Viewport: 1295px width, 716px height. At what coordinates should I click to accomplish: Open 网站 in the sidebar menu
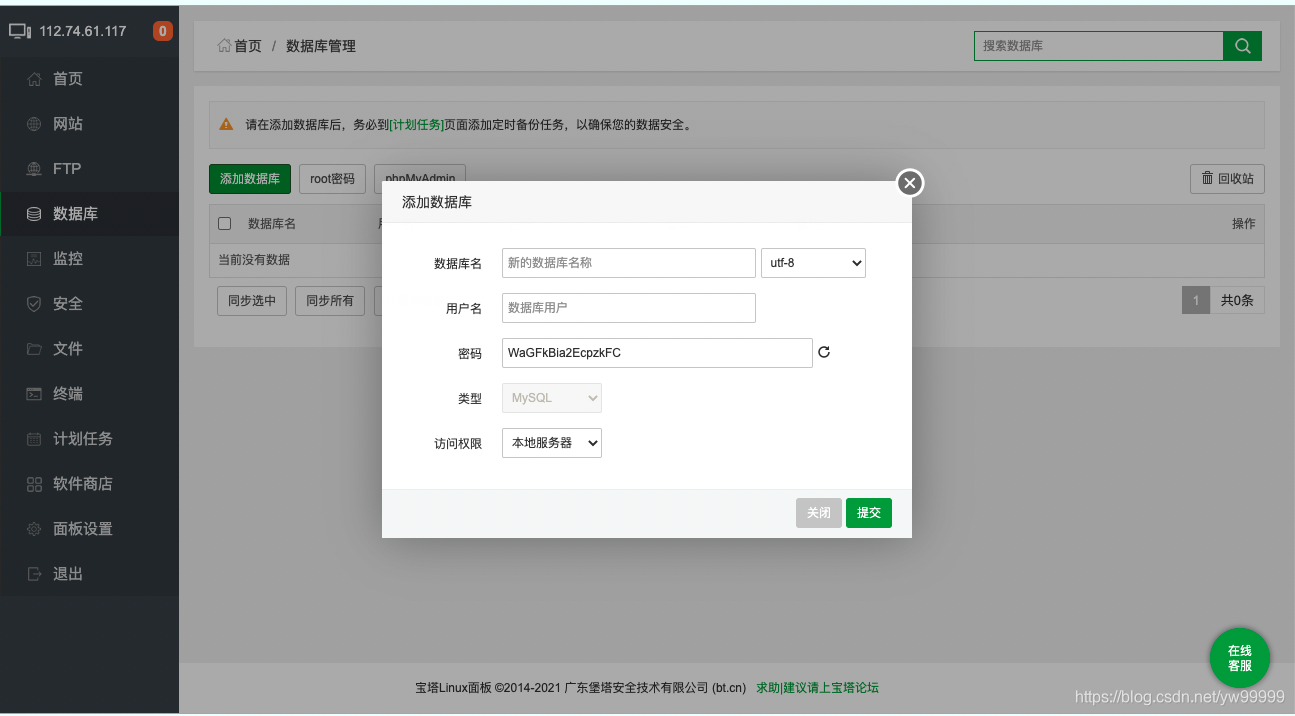click(x=68, y=124)
